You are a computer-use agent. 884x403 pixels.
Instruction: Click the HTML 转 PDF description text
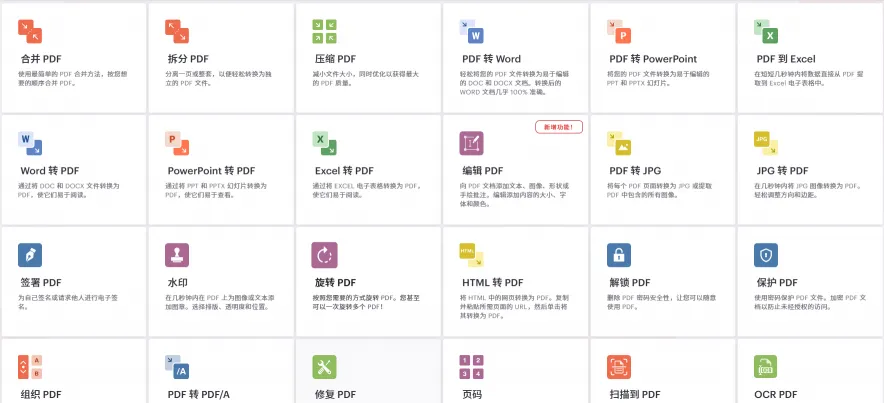pyautogui.click(x=514, y=307)
